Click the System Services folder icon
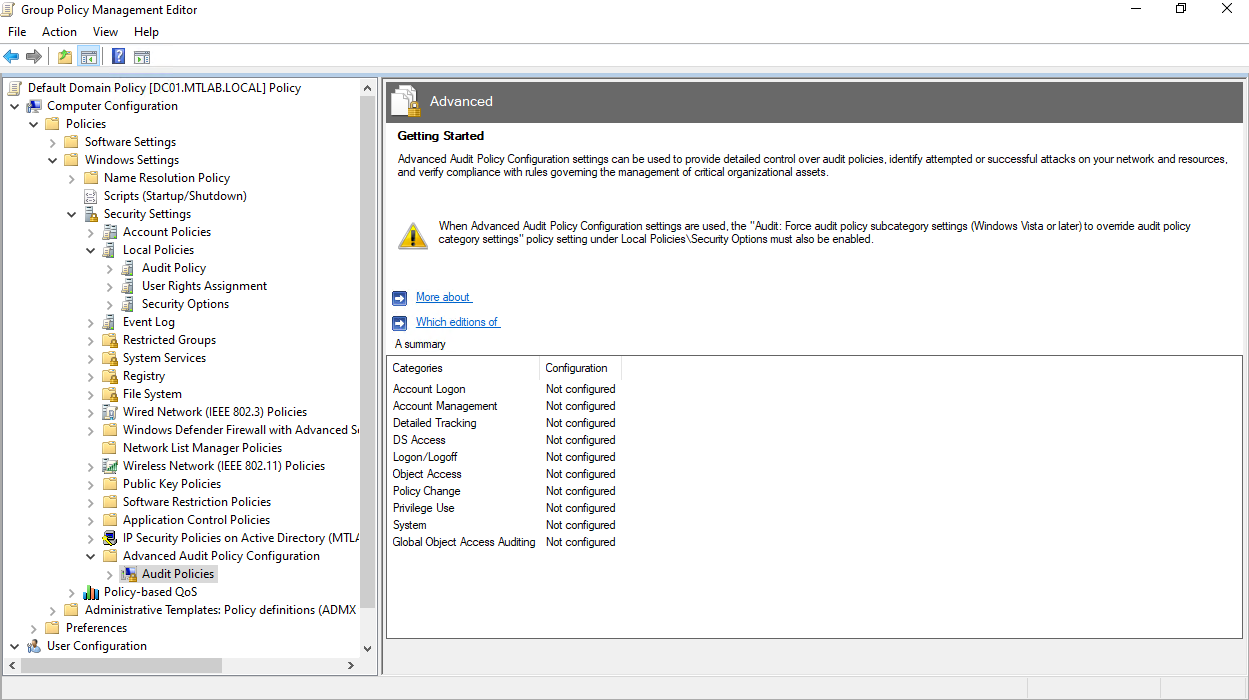 (x=110, y=358)
